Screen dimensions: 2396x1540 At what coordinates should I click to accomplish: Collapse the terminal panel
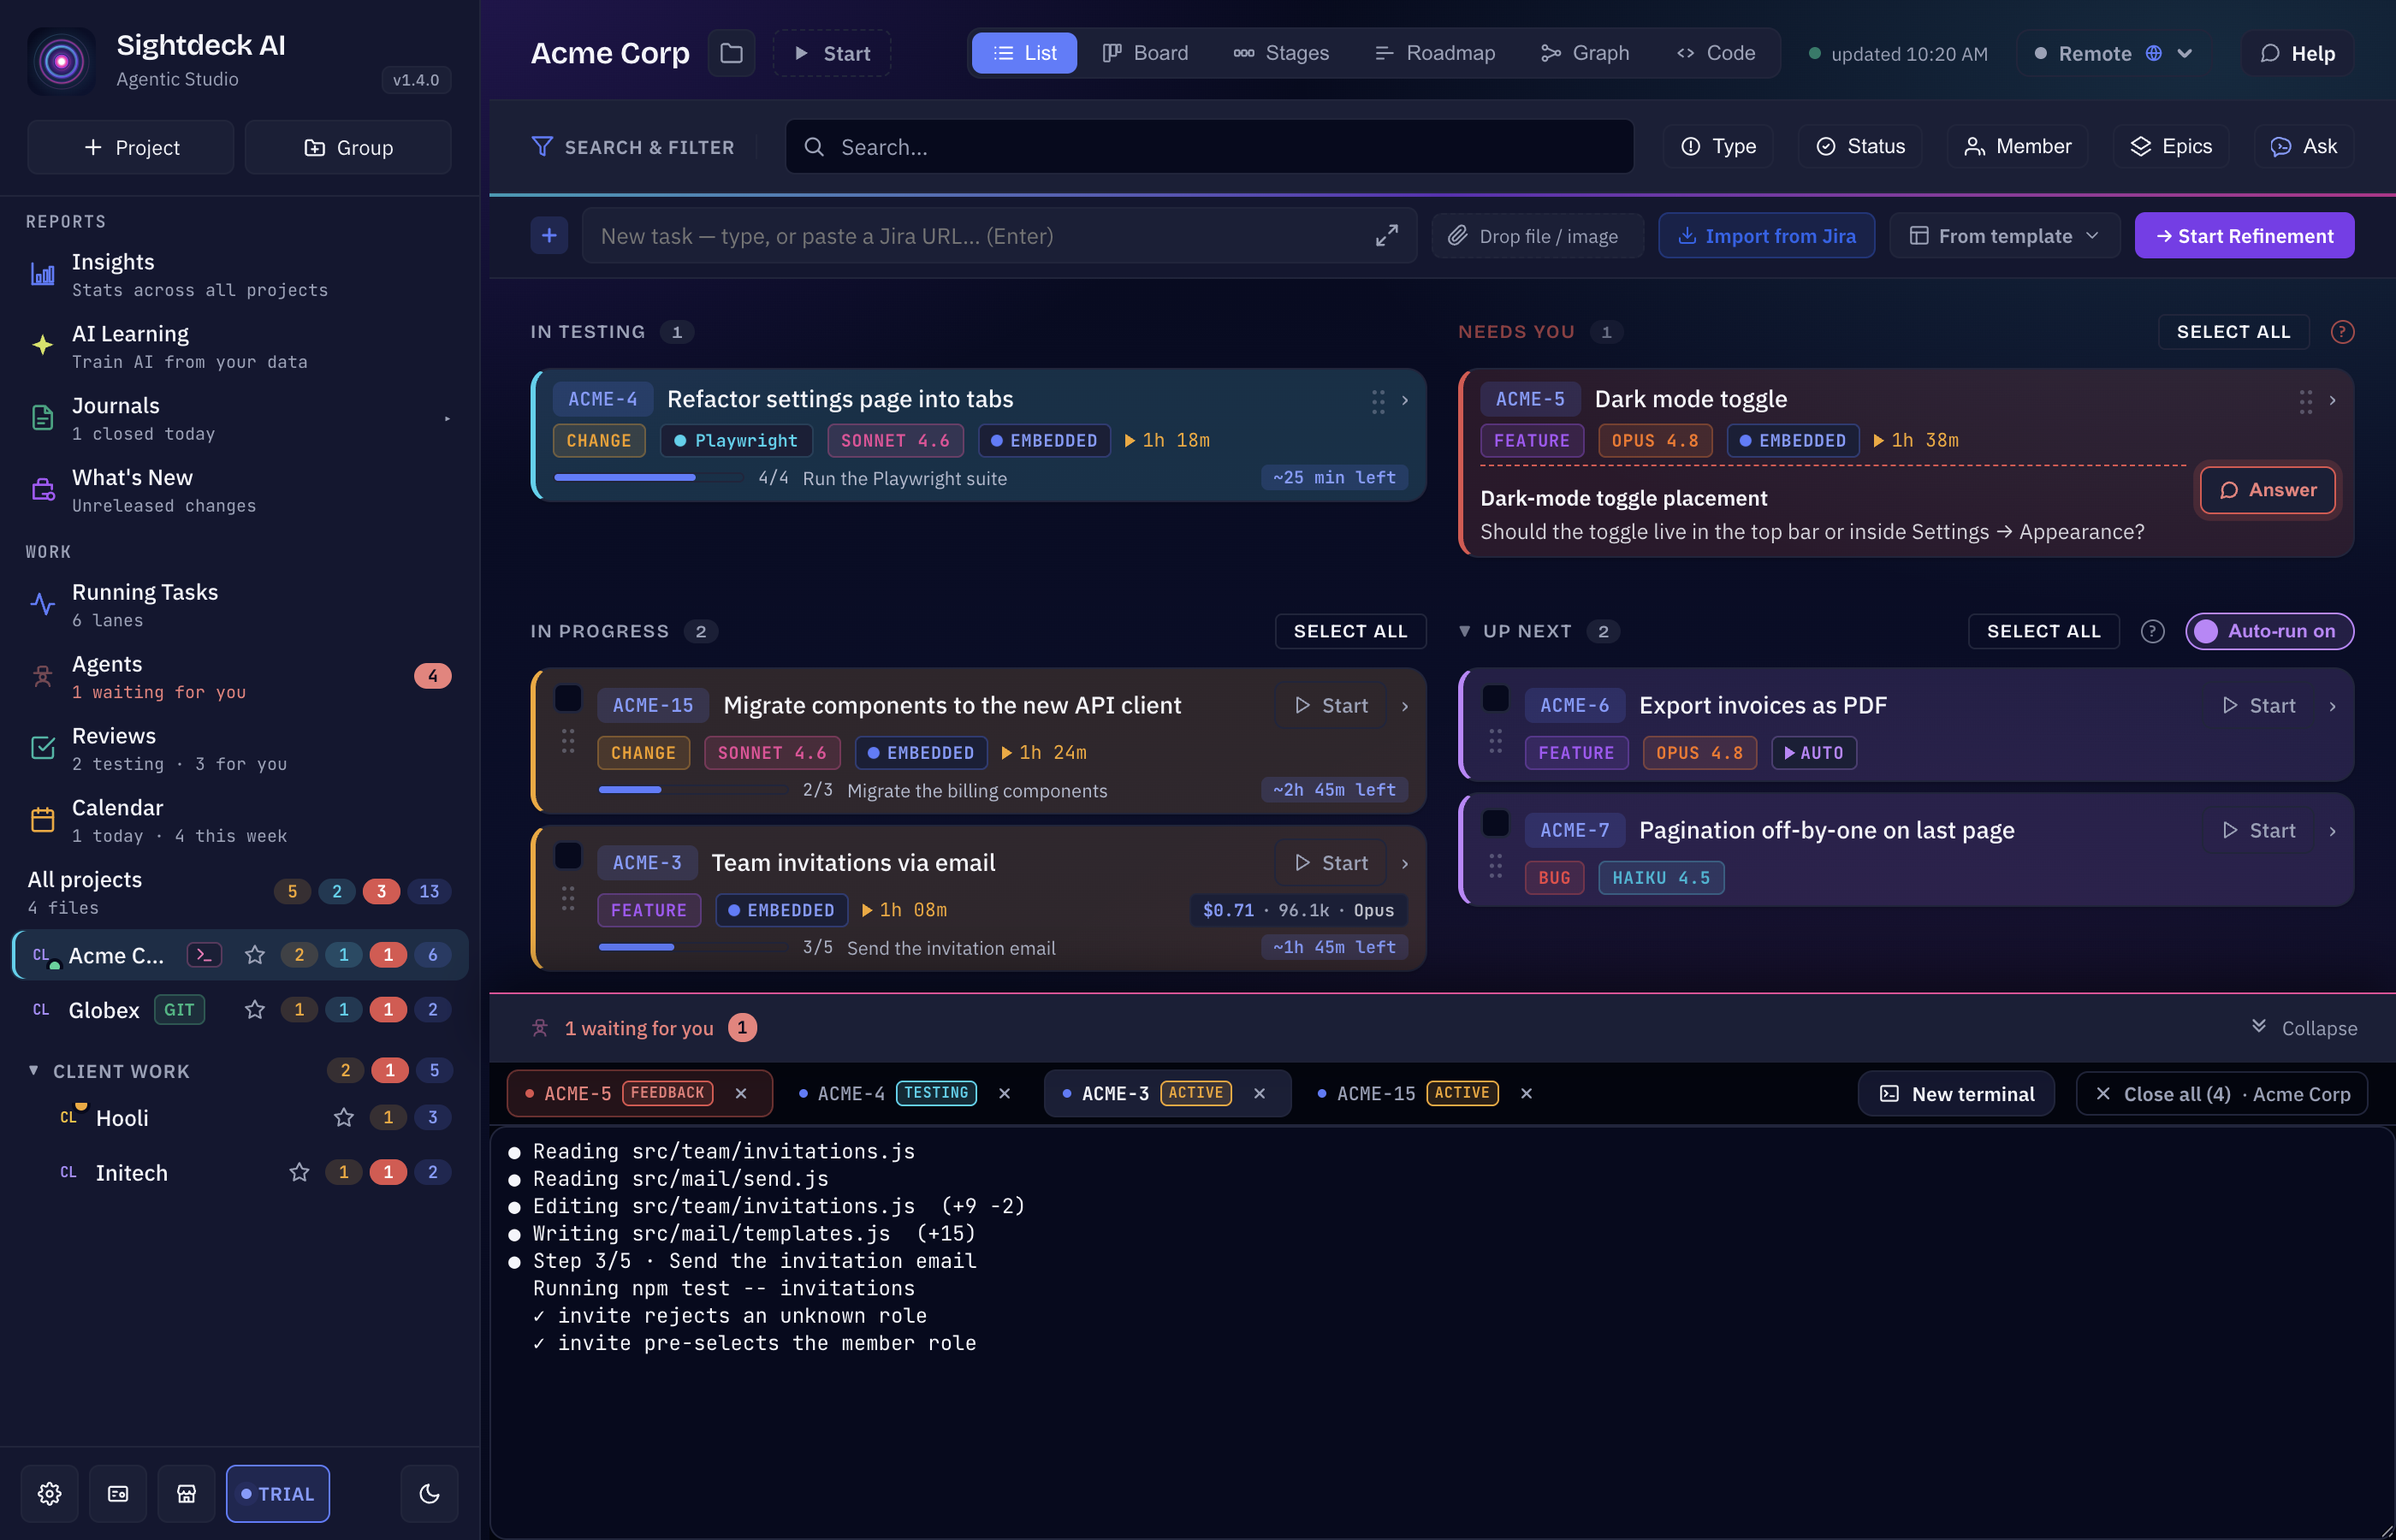pos(2304,1028)
